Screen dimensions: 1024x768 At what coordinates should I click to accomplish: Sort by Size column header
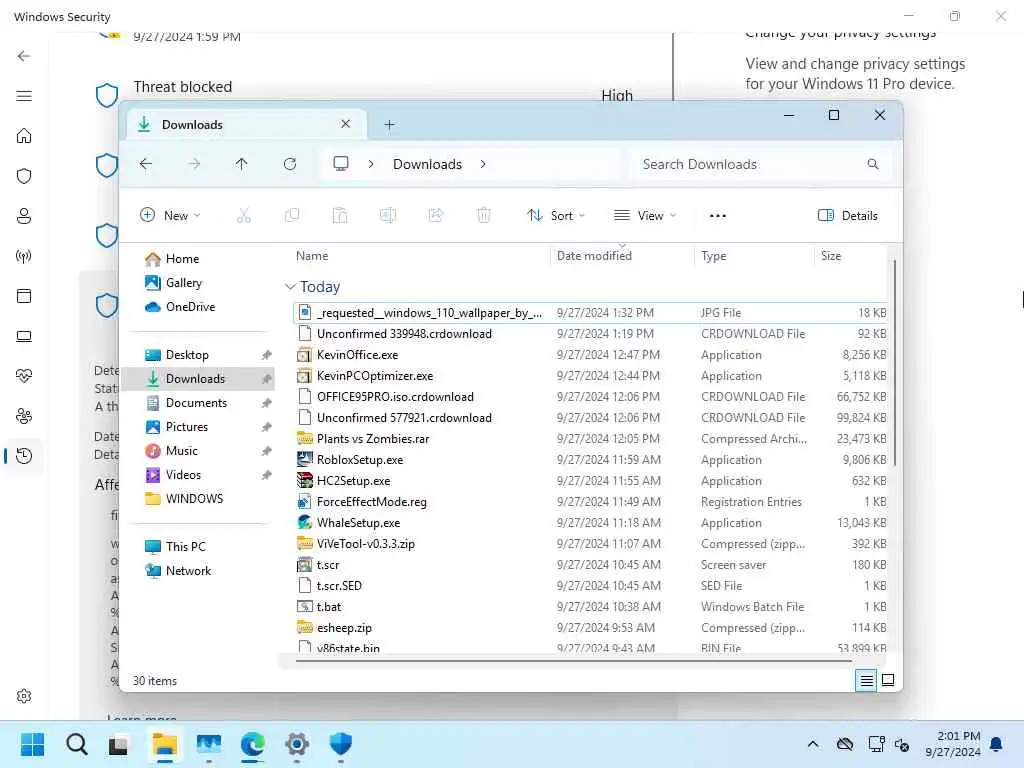(x=831, y=256)
